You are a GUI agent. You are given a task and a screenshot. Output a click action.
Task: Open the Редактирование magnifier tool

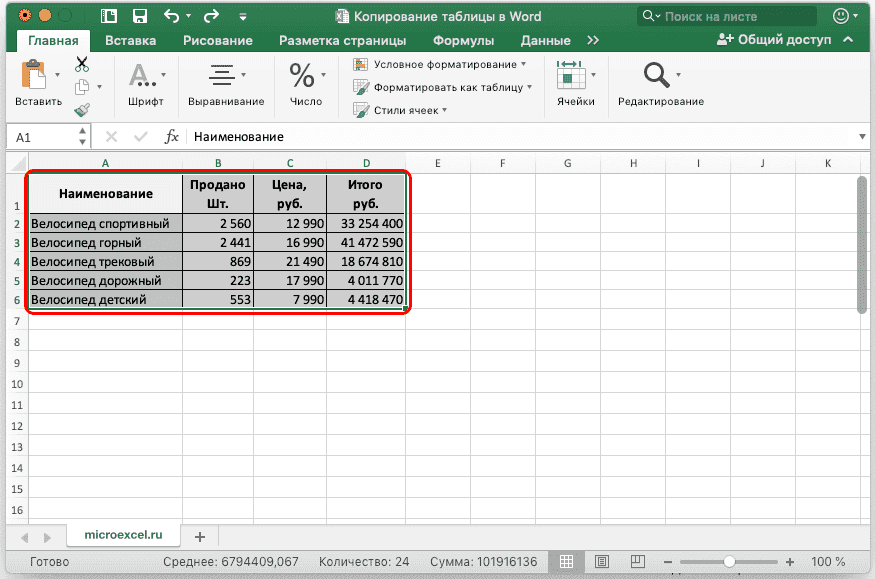click(x=656, y=76)
